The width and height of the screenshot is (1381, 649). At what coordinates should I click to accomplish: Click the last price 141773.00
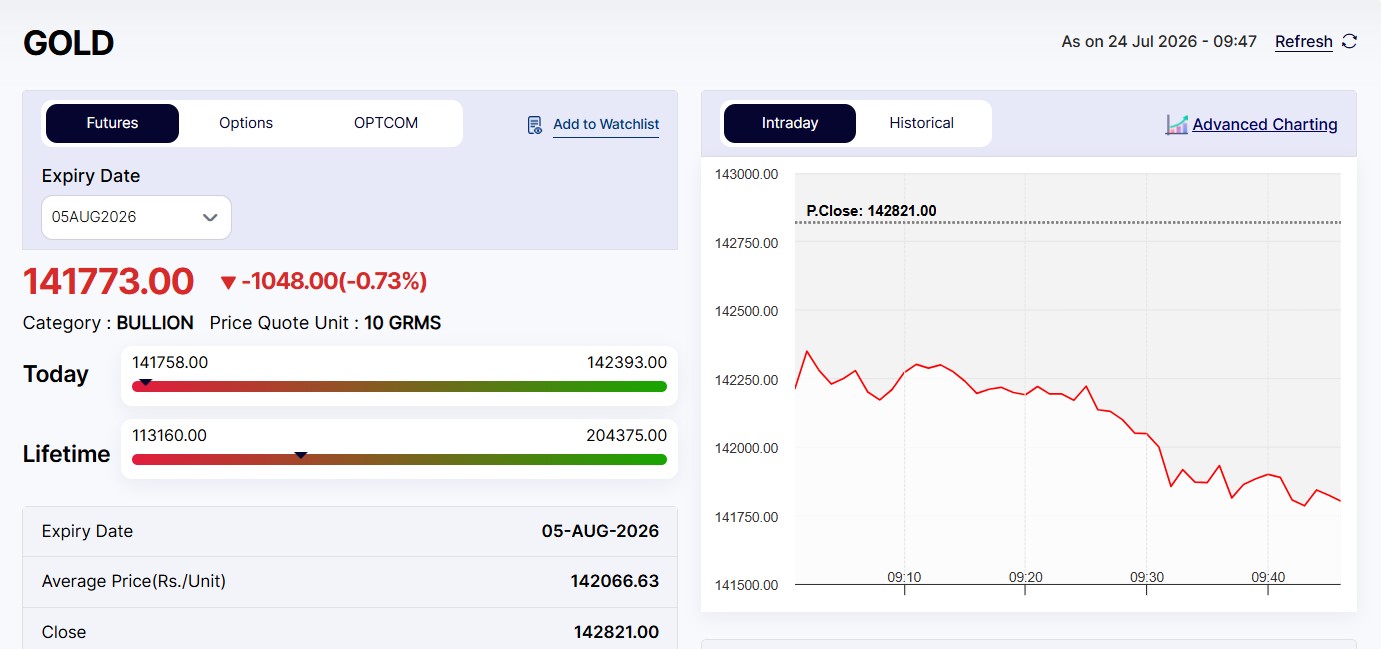pyautogui.click(x=108, y=281)
